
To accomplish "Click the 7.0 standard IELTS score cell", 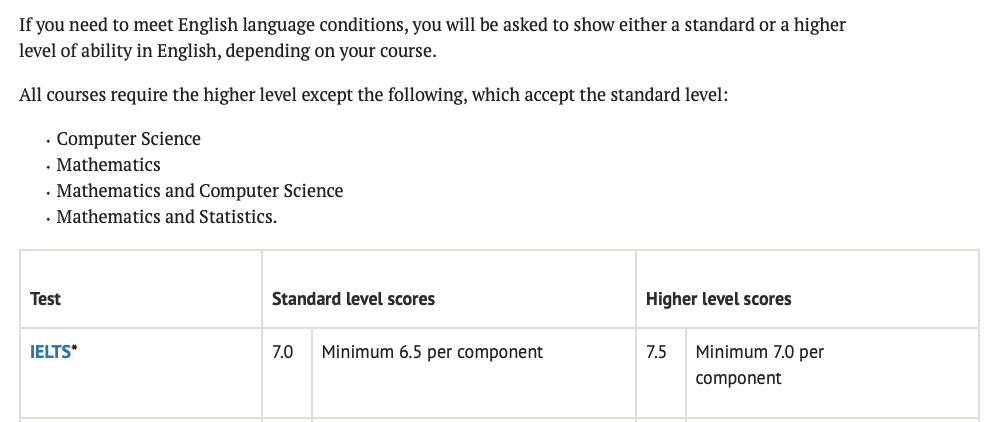I will tap(283, 352).
